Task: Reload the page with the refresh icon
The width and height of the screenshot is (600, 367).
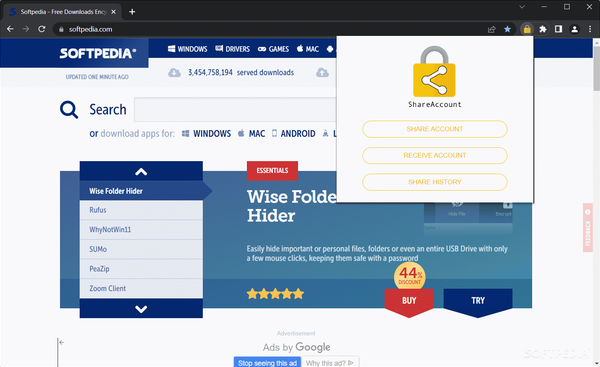Action: point(42,29)
